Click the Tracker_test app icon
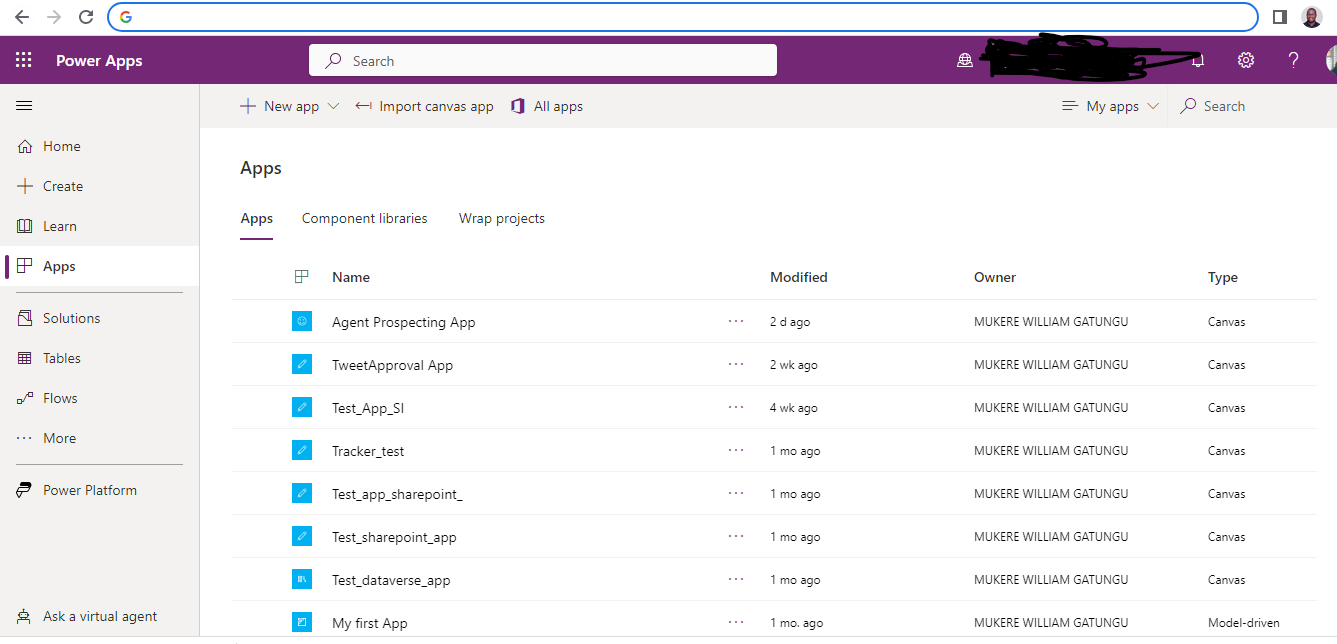Viewport: 1337px width, 644px height. click(x=302, y=450)
